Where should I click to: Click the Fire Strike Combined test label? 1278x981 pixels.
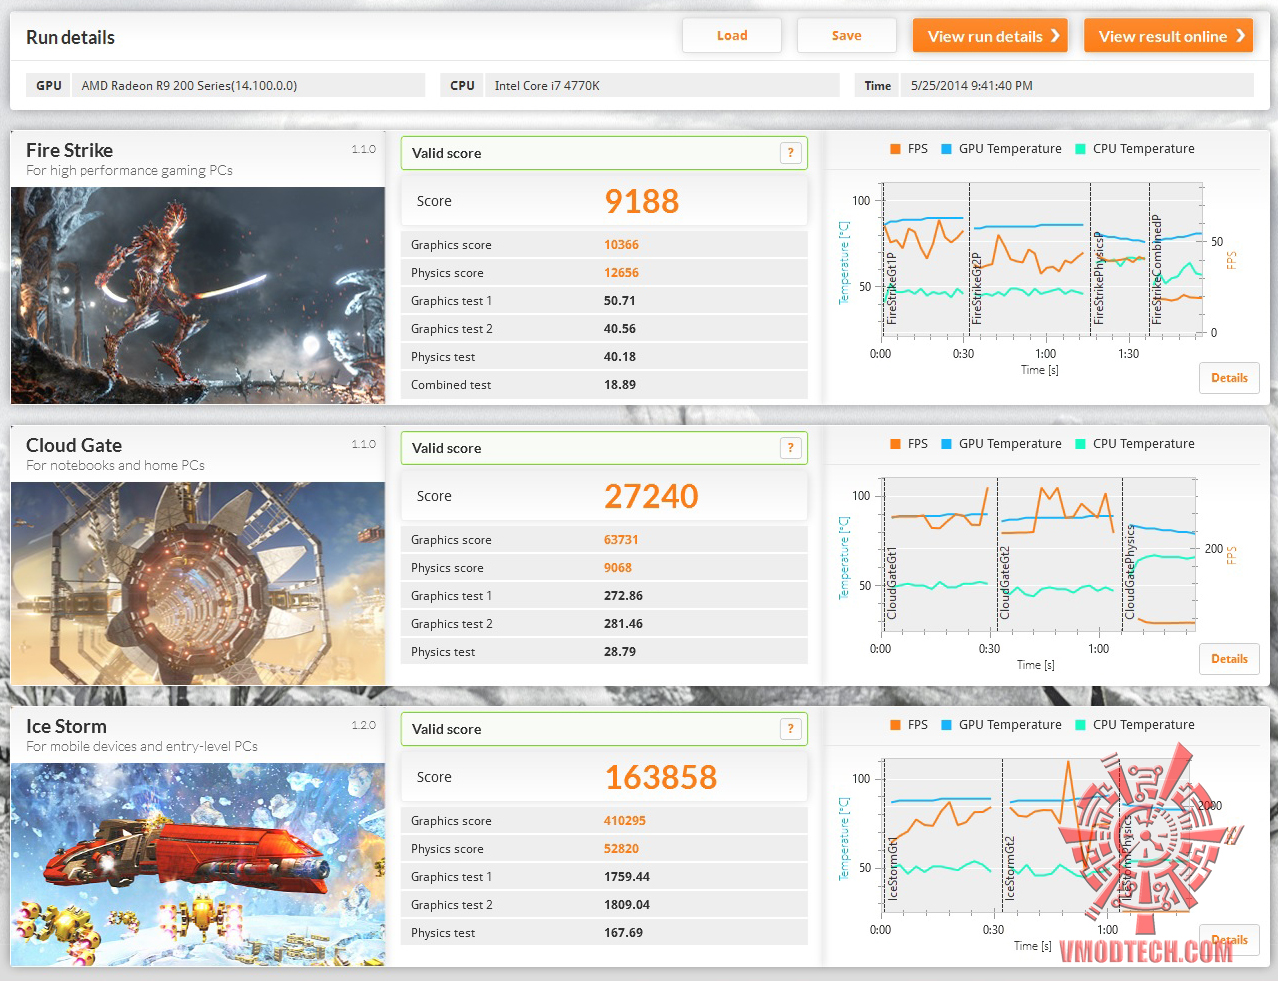[451, 385]
